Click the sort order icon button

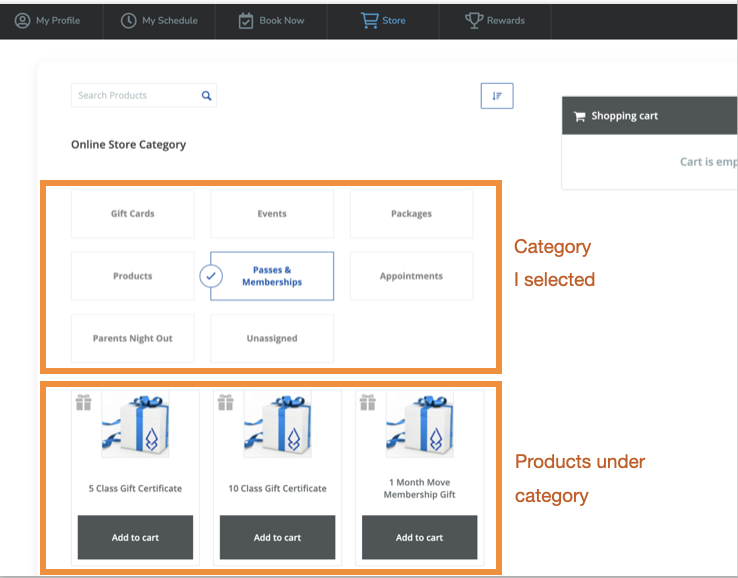coord(497,96)
